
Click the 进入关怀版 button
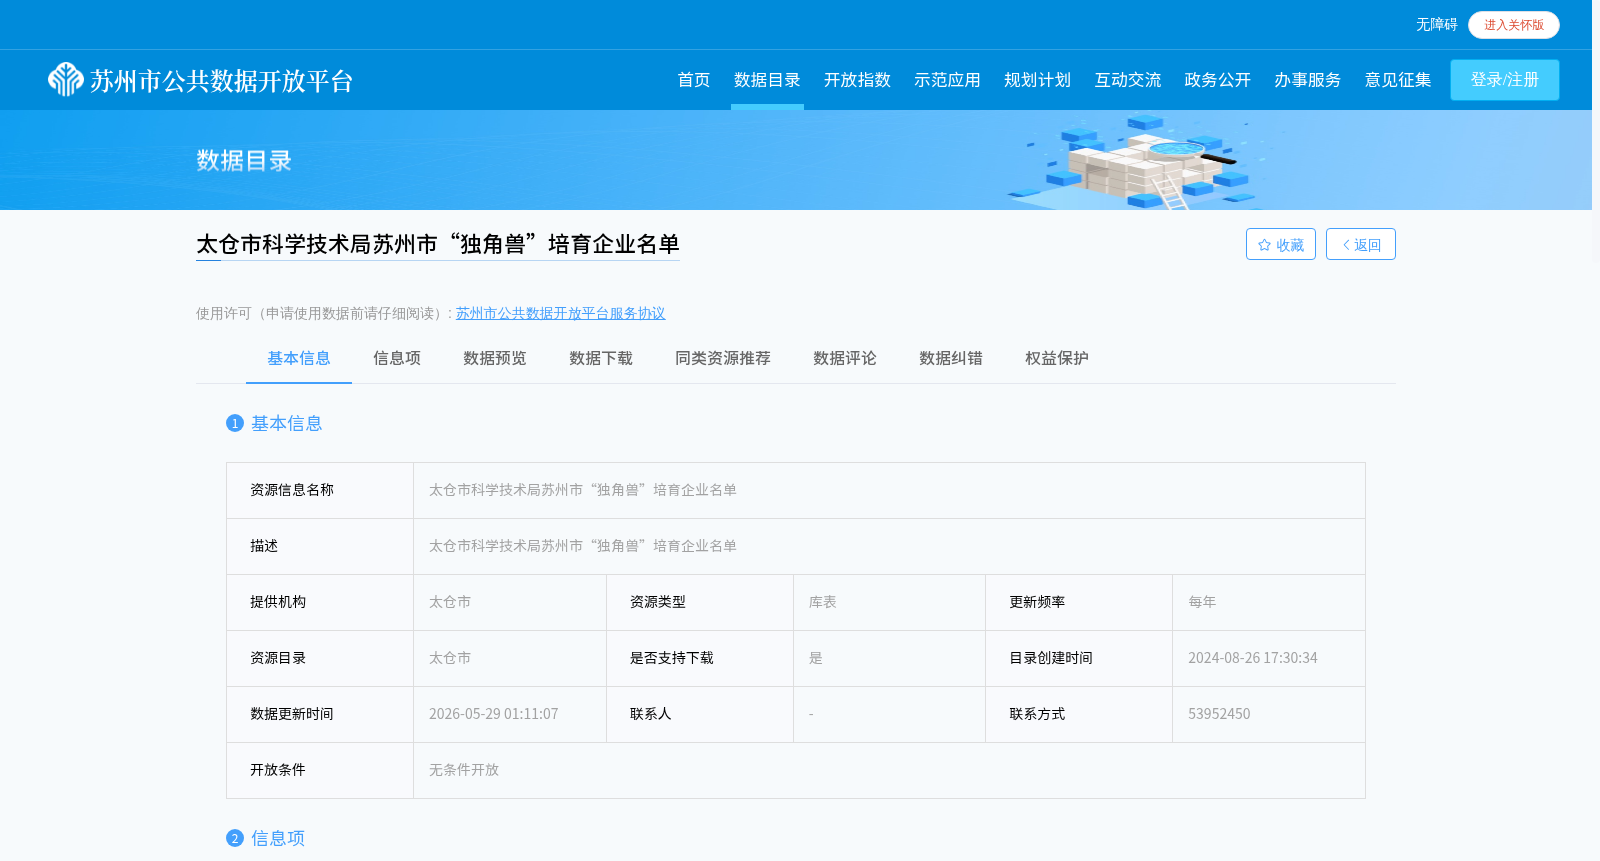coord(1514,25)
